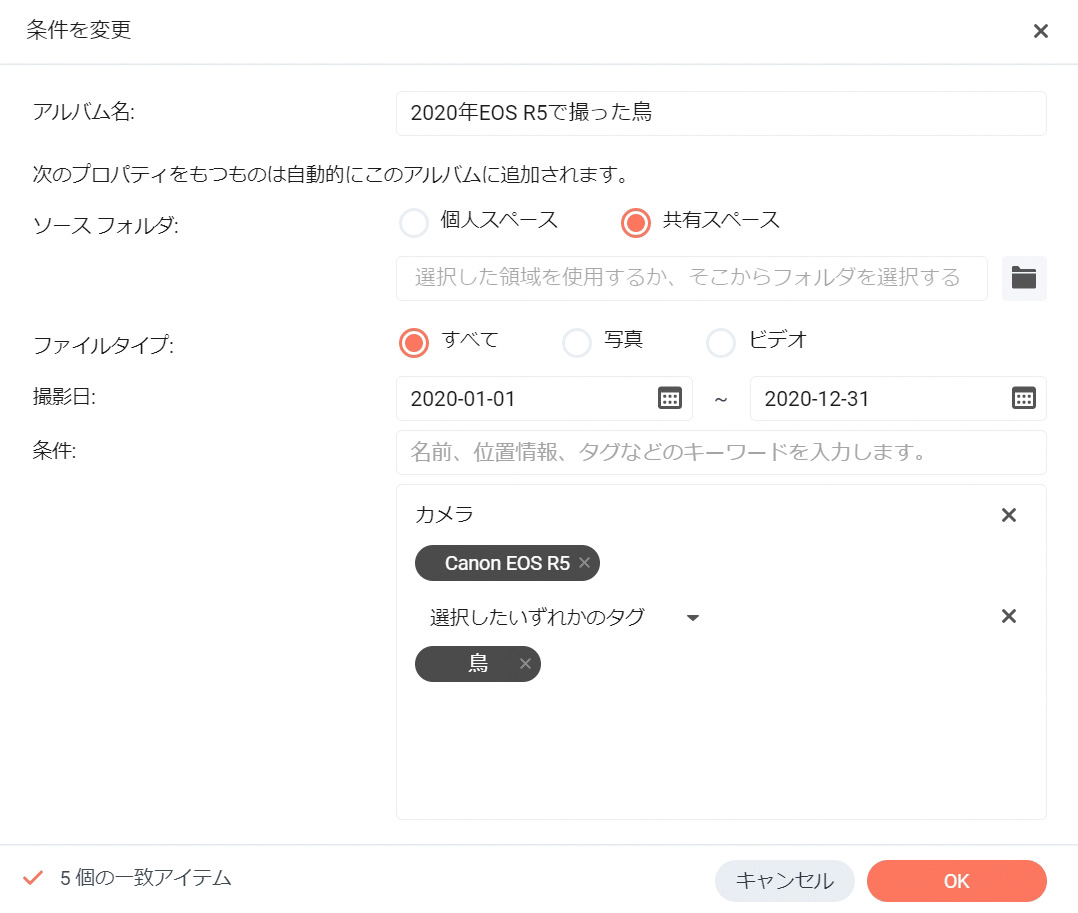Screen dimensions: 1078x913
Task: Select the 共有スペース radio button
Action: [636, 222]
